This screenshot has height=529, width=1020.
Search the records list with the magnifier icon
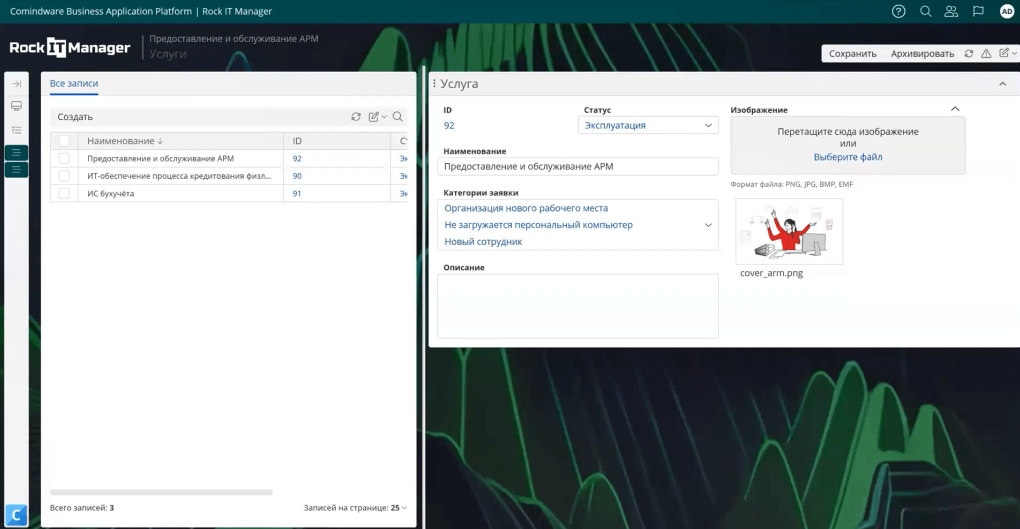(x=397, y=117)
